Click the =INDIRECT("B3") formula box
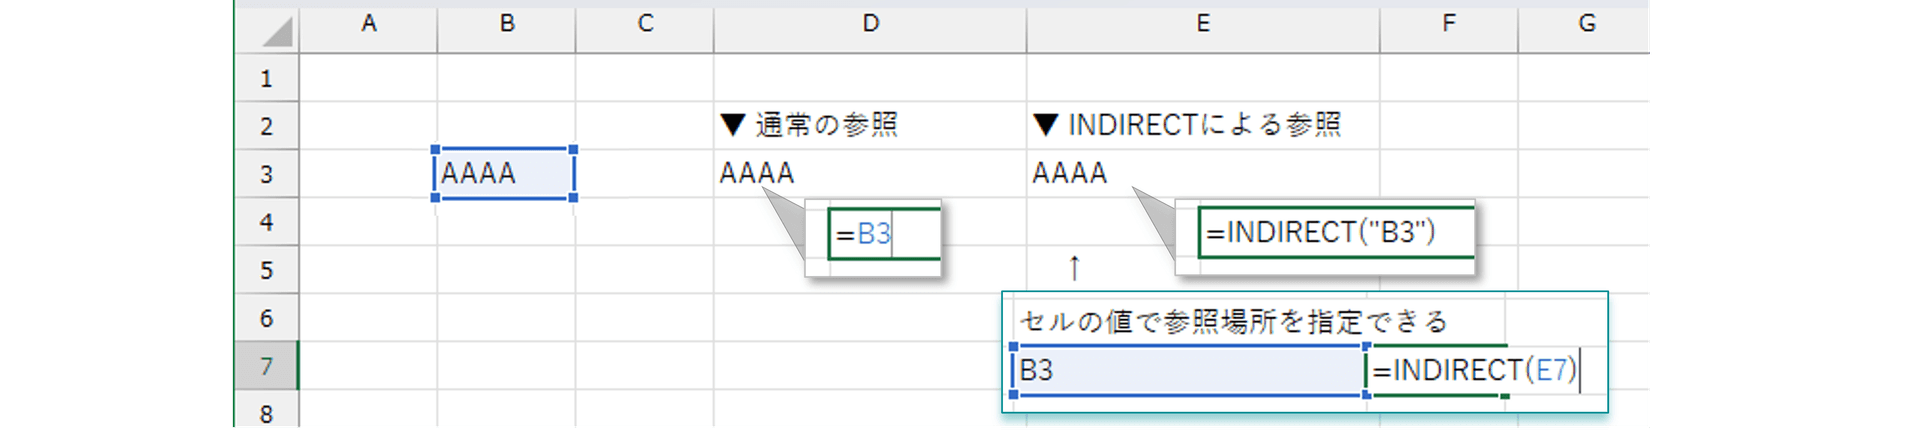Image resolution: width=1920 pixels, height=432 pixels. (1337, 232)
